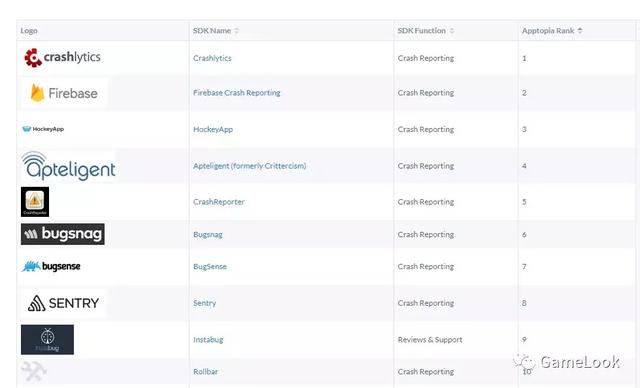Click rank 3 in HockeyApp row
Viewport: 640px width, 388px height.
(x=524, y=129)
